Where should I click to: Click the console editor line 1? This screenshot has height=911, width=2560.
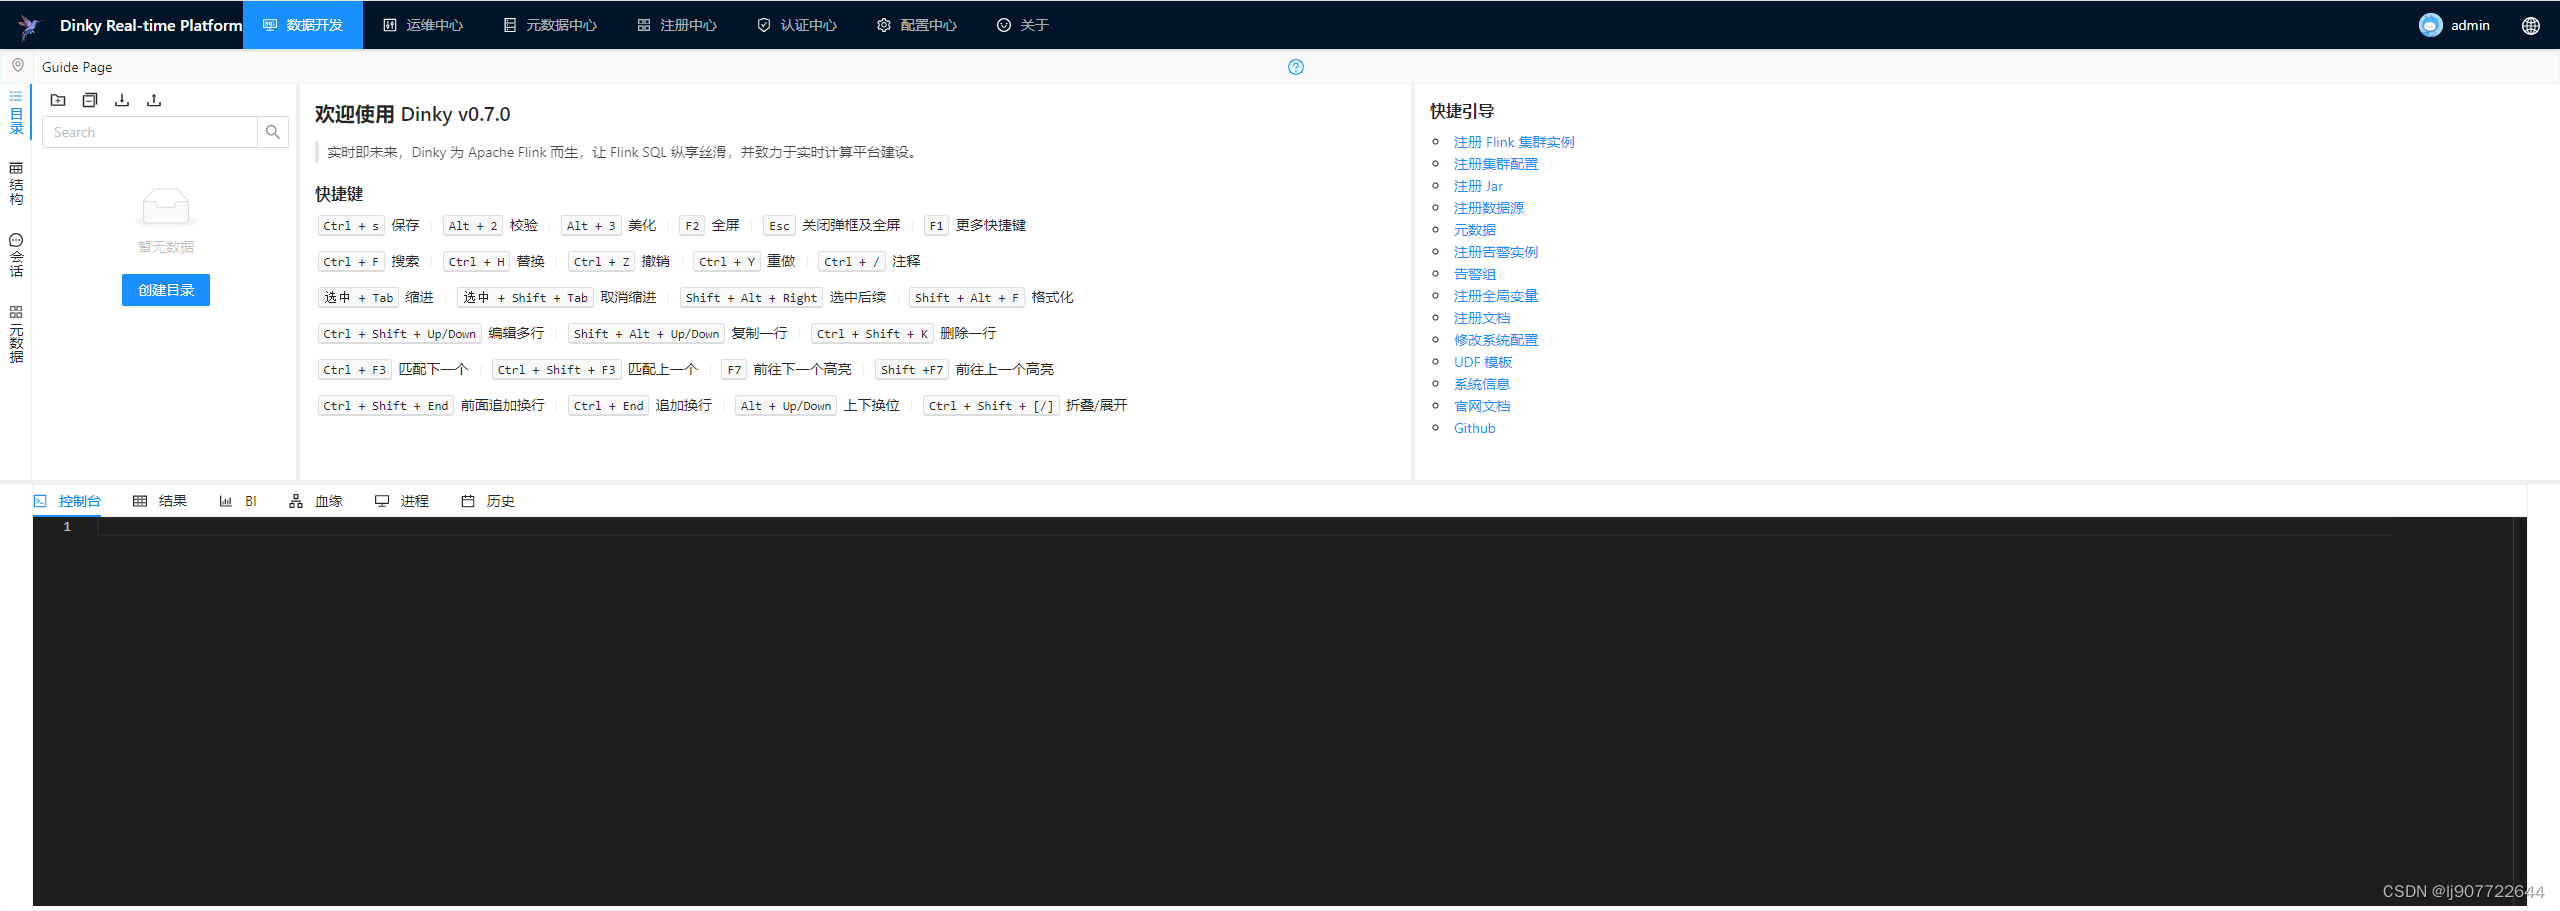pos(1245,527)
